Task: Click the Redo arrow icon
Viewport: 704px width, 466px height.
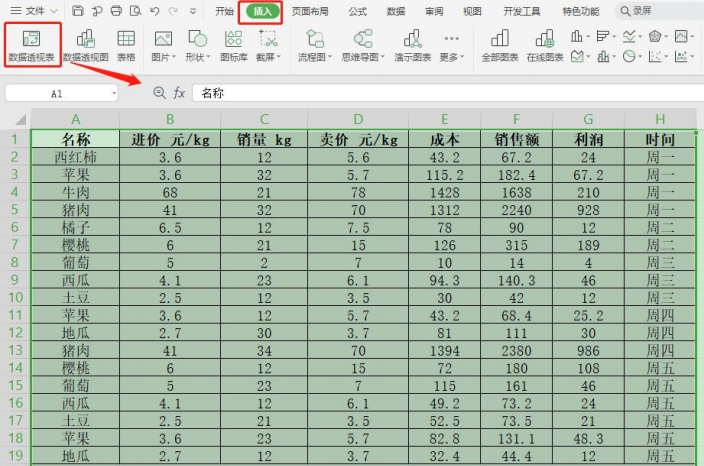Action: [173, 11]
